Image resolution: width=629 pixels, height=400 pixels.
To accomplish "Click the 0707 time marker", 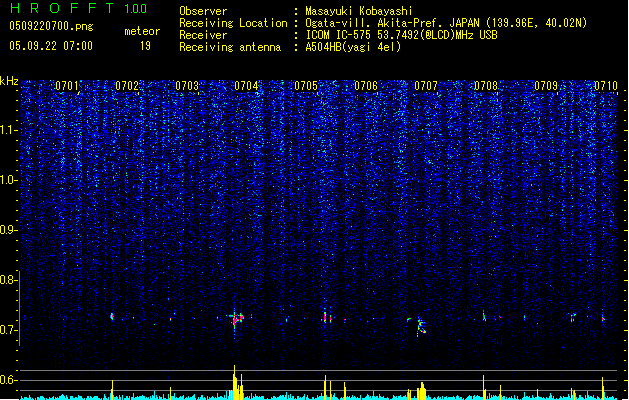I will tap(426, 86).
